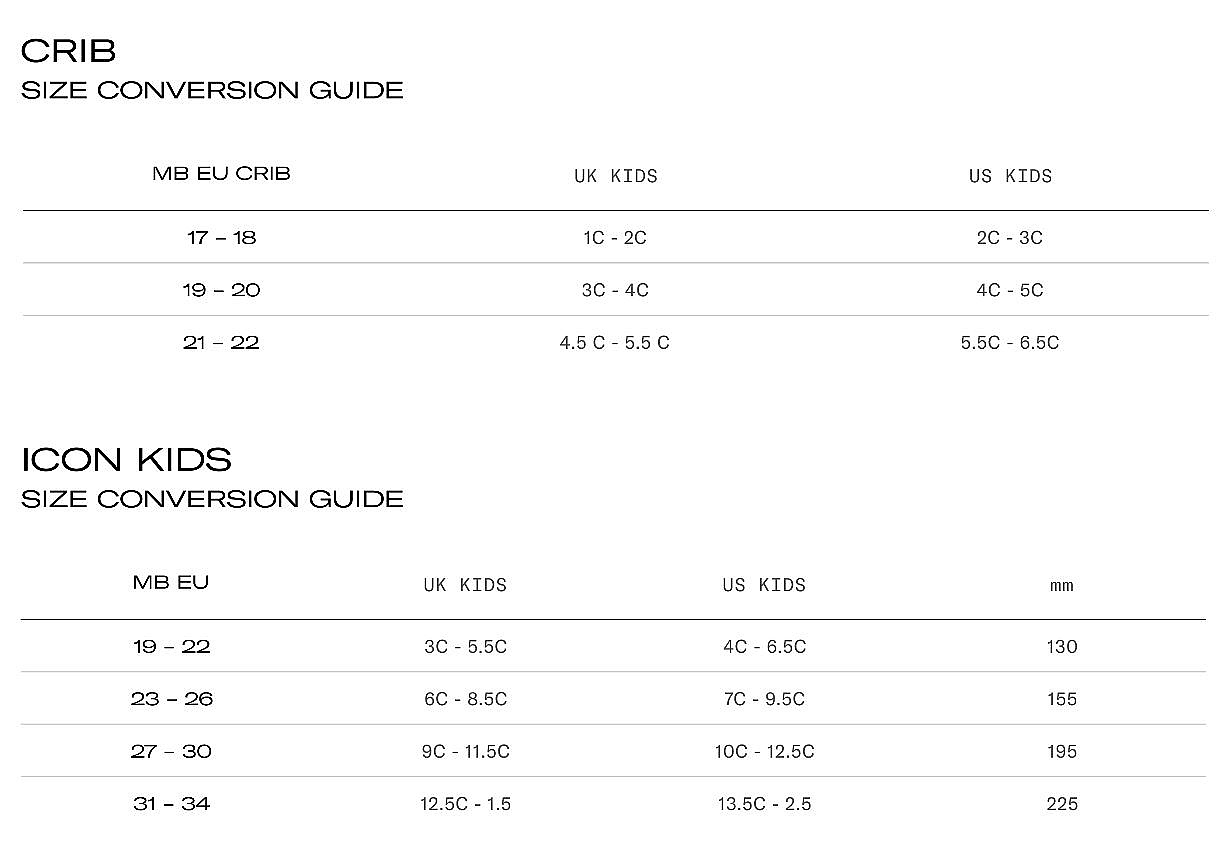Click the ICON KIDS heading
Image resolution: width=1220 pixels, height=852 pixels.
pos(127,460)
